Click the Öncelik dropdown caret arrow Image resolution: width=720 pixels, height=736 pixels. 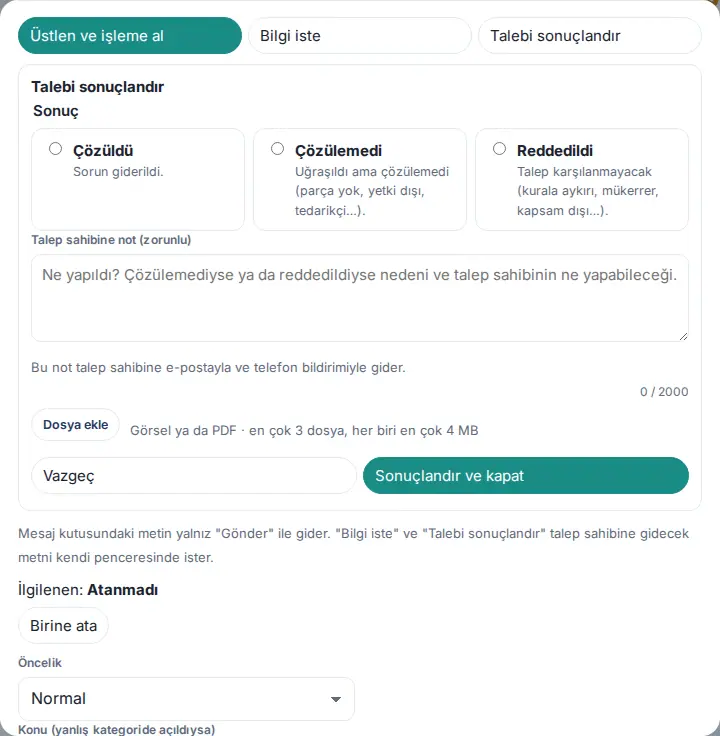336,699
